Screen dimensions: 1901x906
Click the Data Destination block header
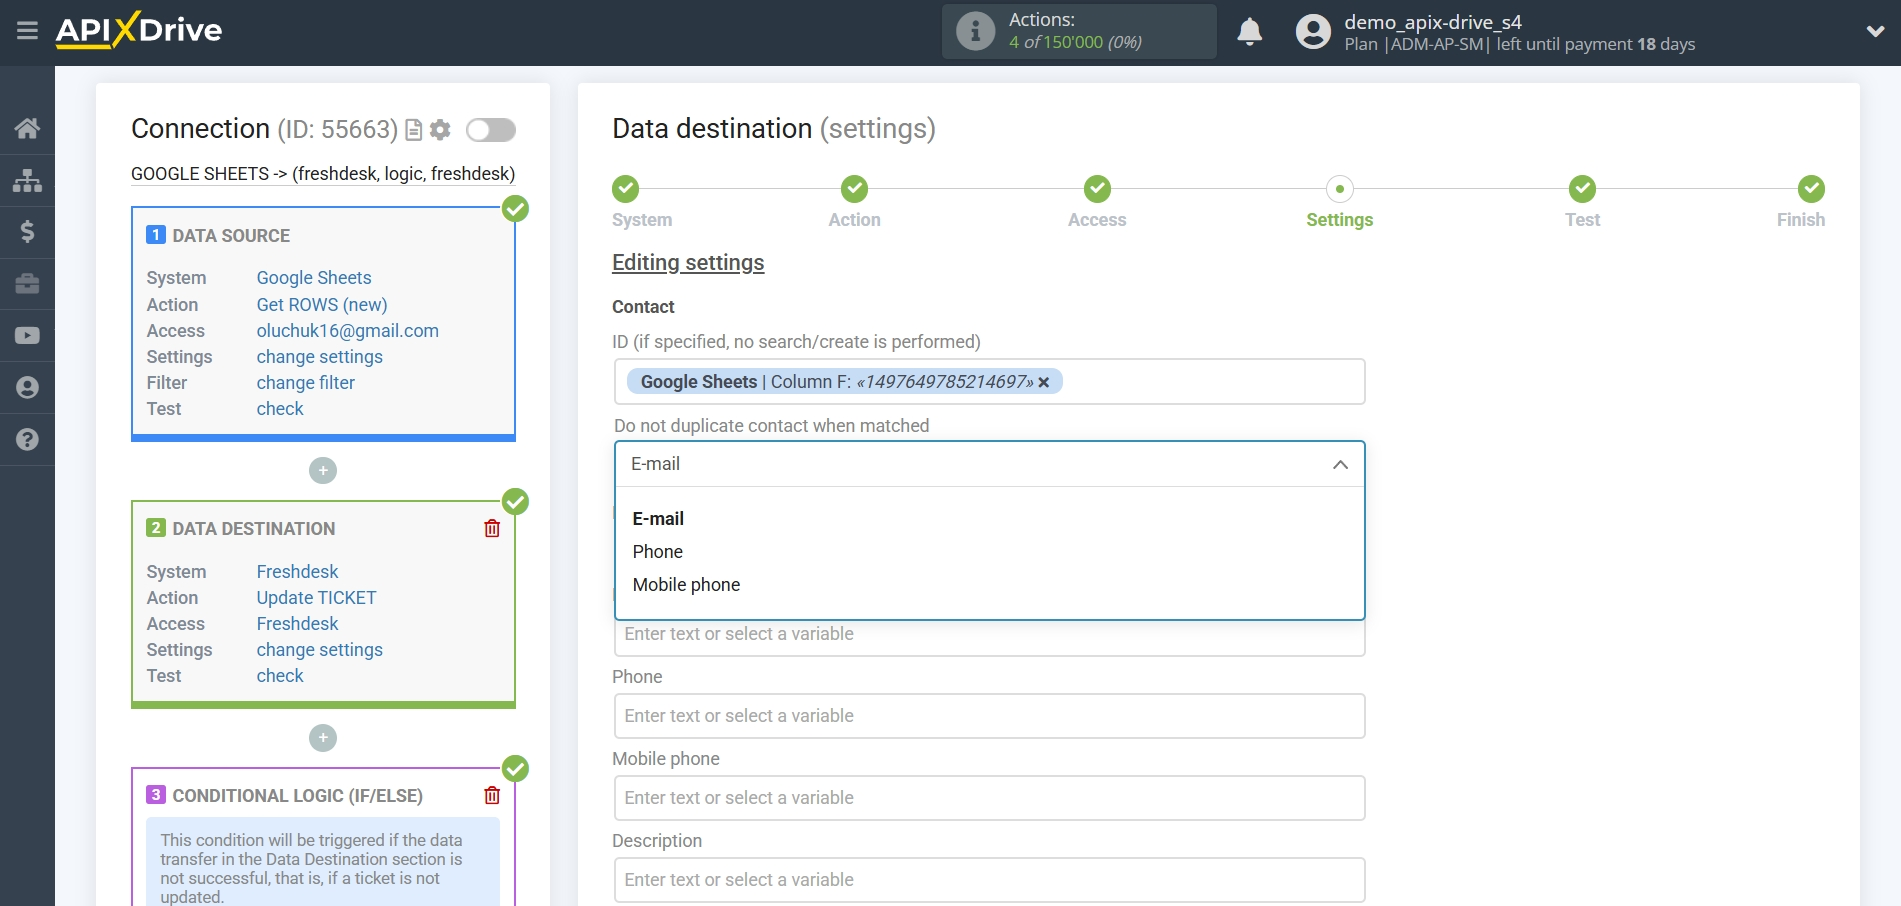(253, 529)
